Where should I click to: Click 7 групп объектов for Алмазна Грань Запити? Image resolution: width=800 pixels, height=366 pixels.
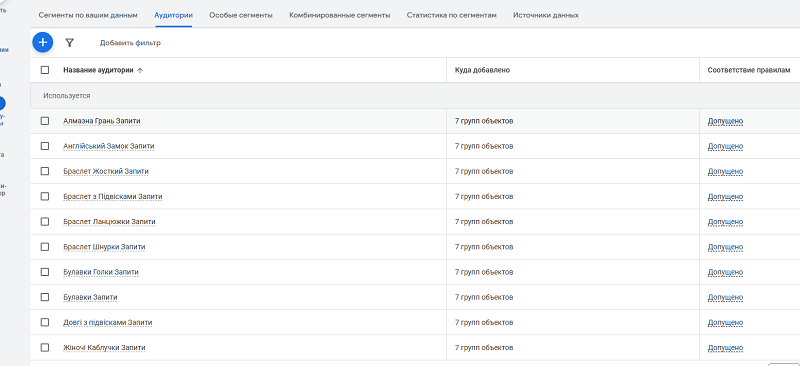click(x=484, y=121)
